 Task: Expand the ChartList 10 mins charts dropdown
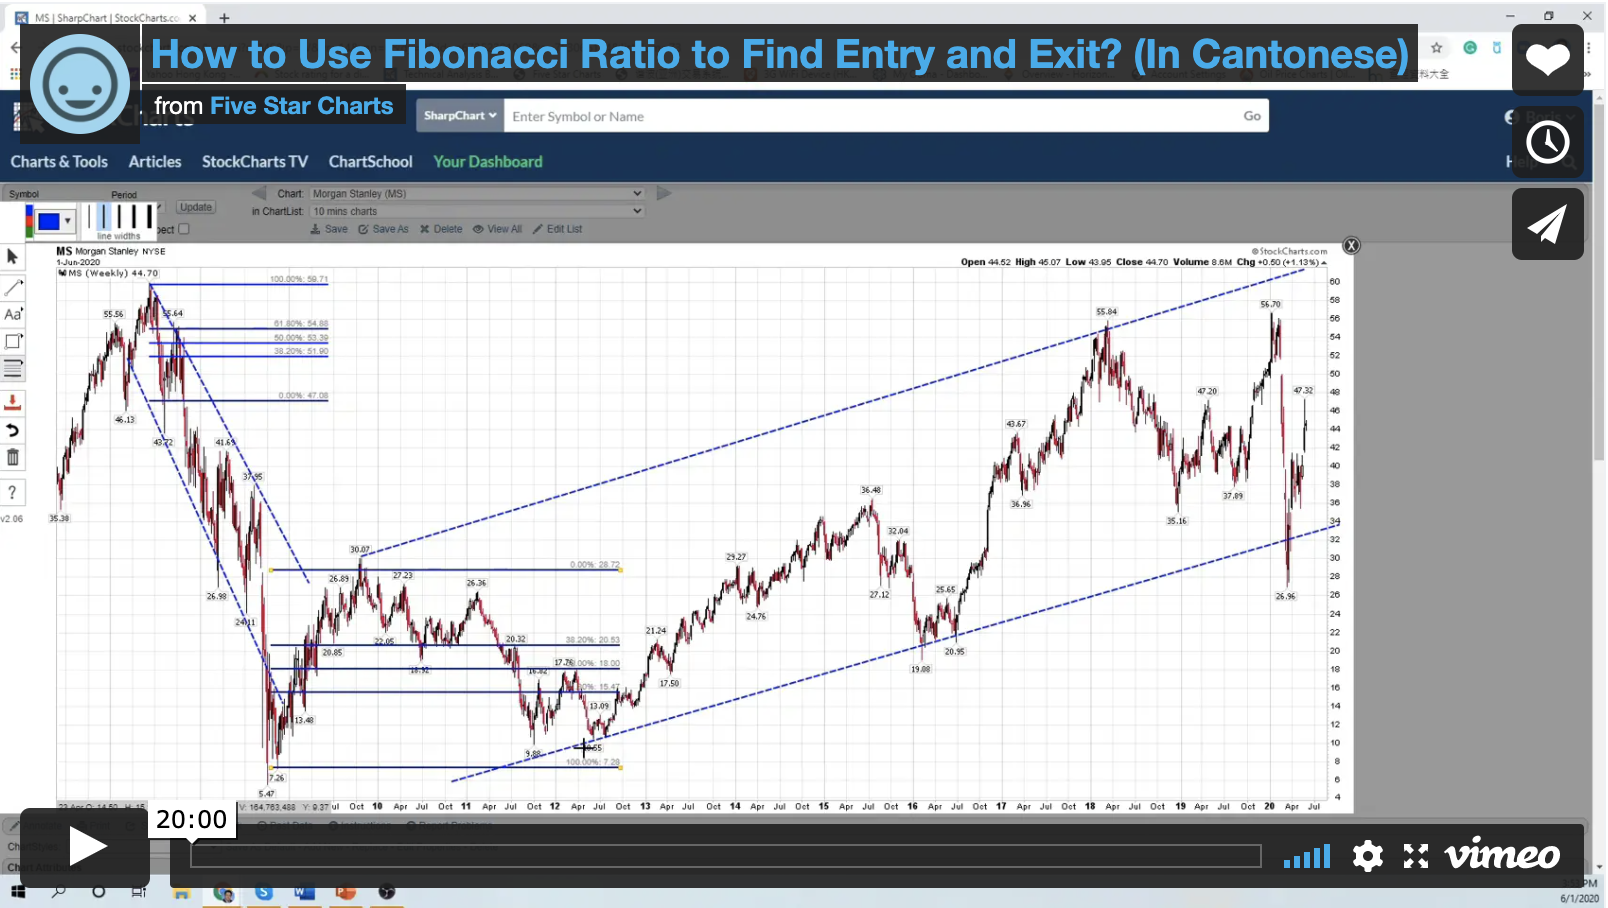[x=477, y=211]
